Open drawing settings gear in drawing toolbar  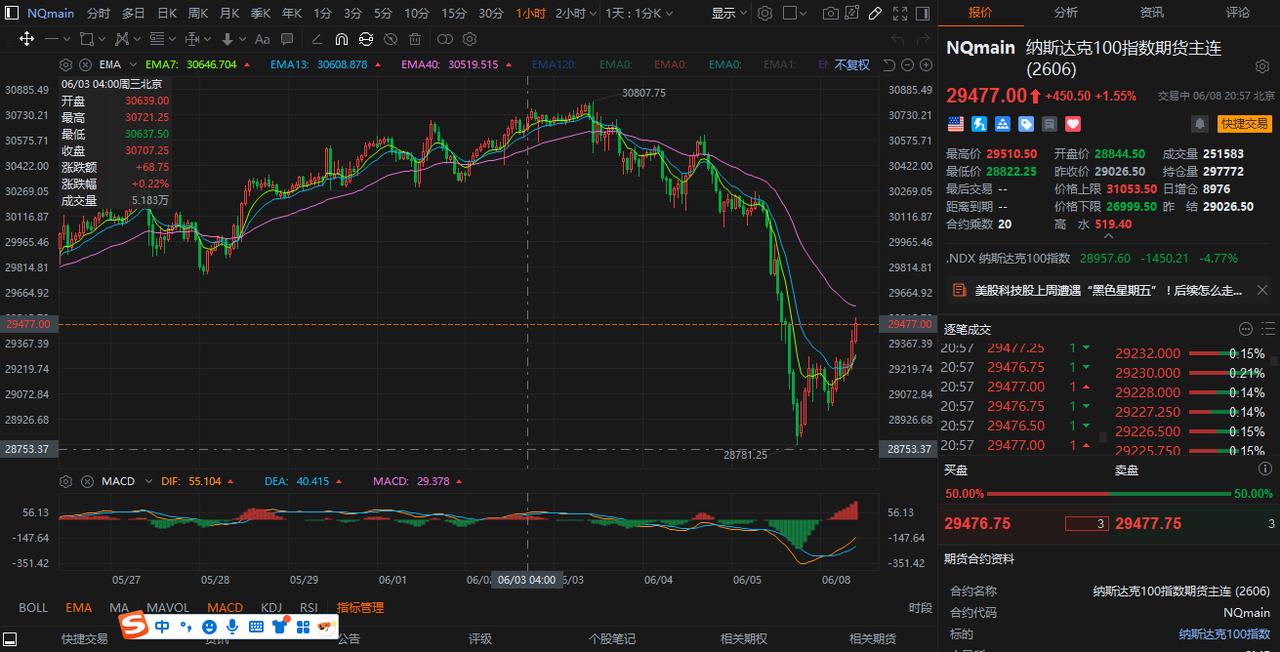469,39
